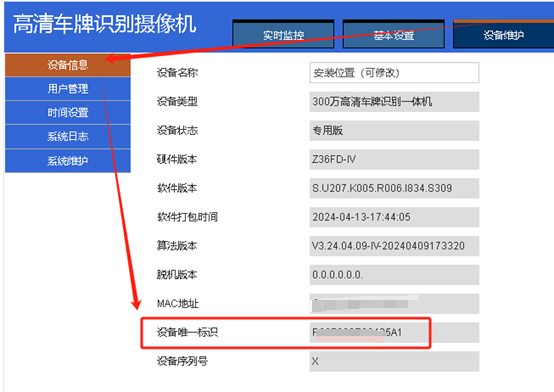Select 系统维护 in the sidebar
The width and height of the screenshot is (554, 392).
tap(68, 161)
